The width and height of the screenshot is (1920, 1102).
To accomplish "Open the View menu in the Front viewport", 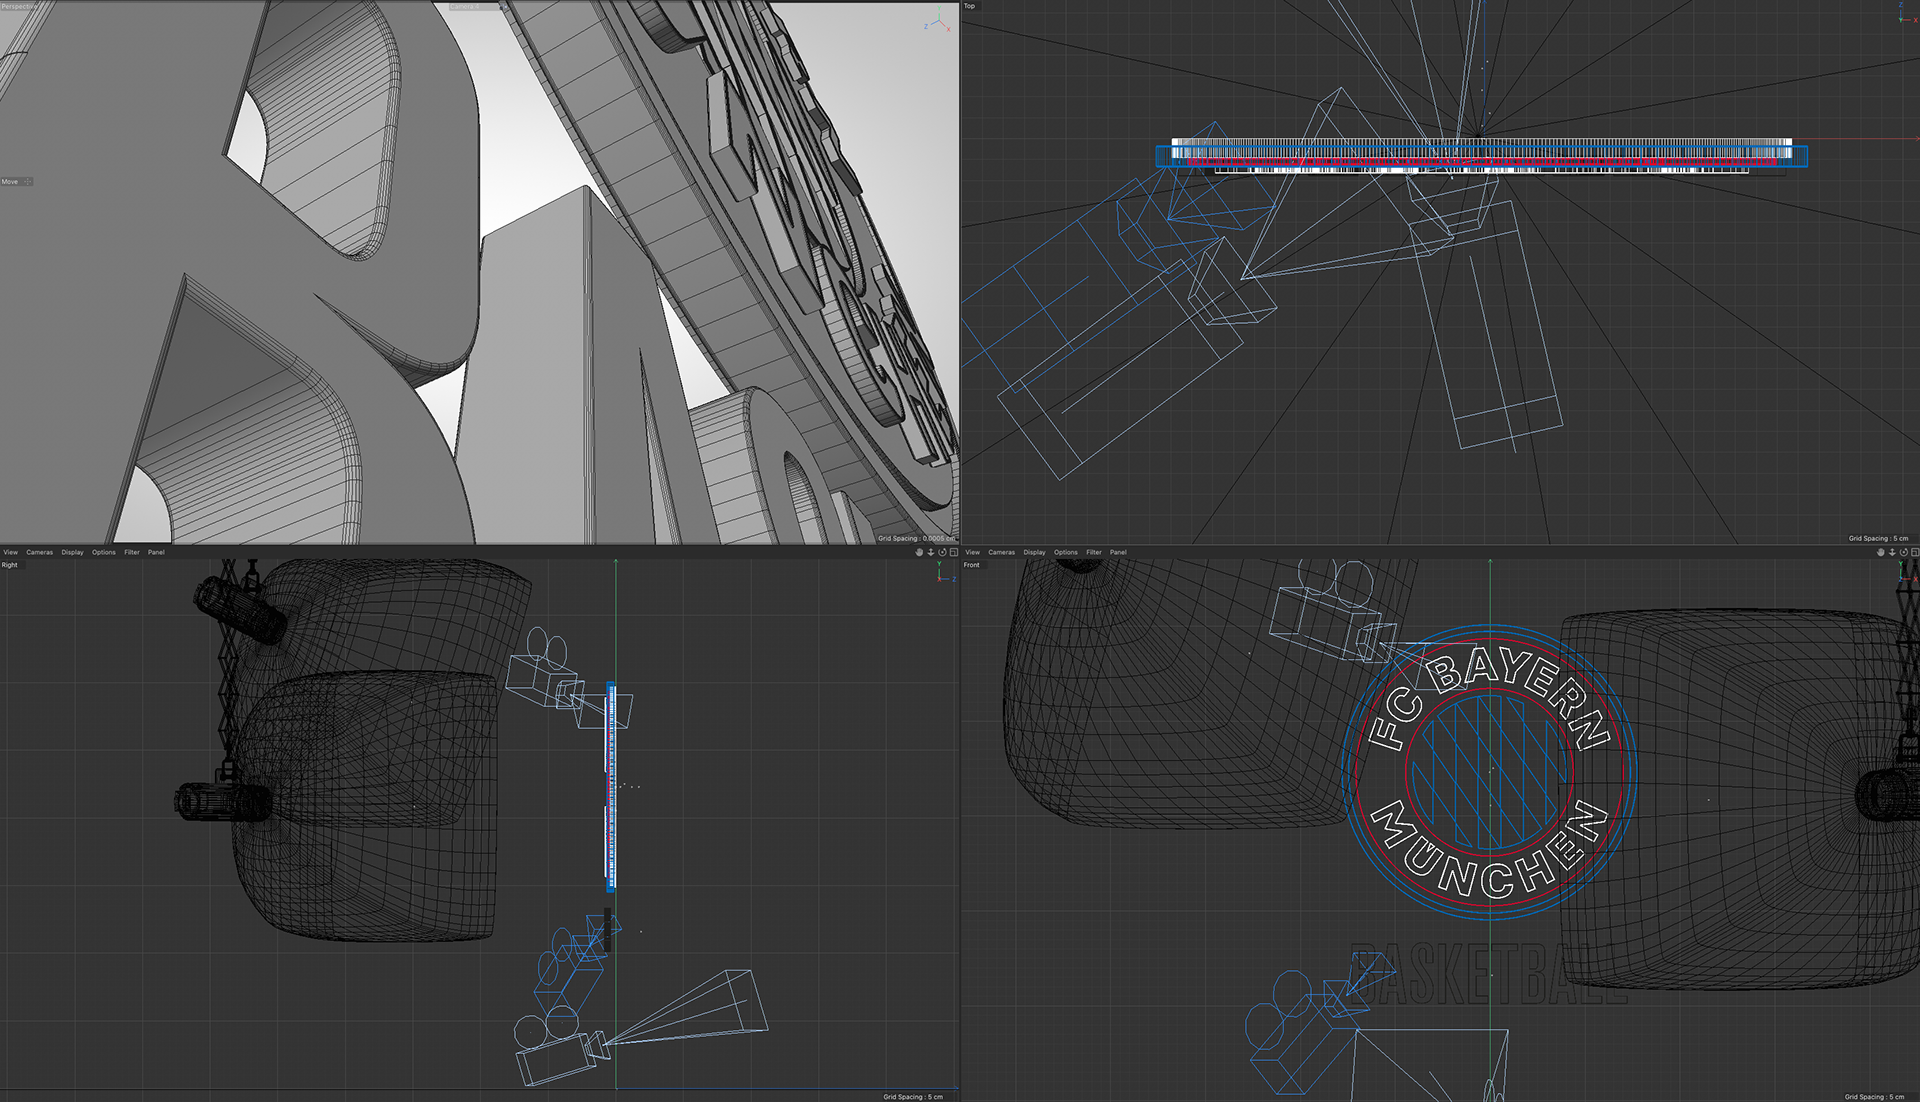I will click(972, 552).
